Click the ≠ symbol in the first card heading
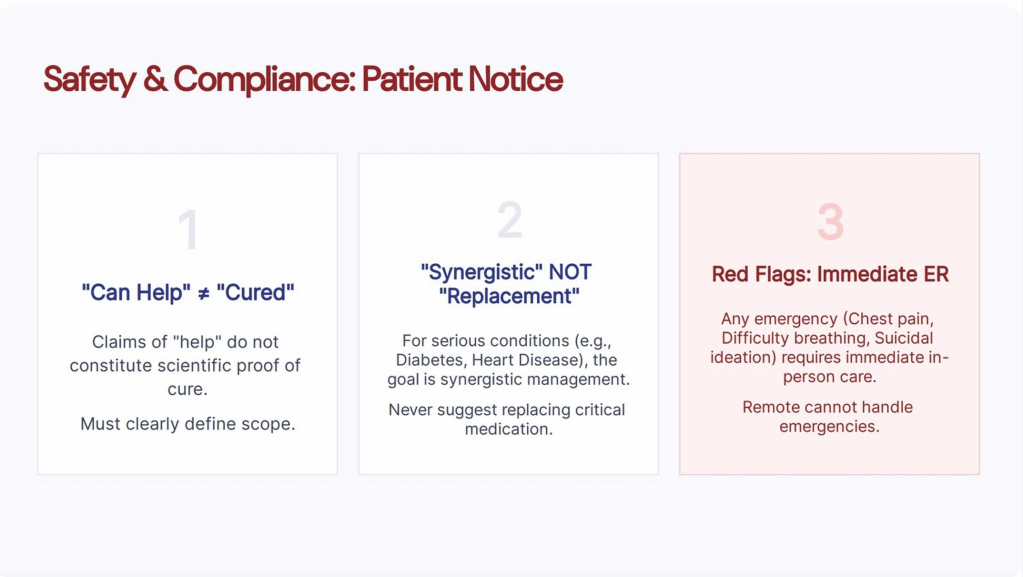Image resolution: width=1023 pixels, height=577 pixels. [x=203, y=293]
